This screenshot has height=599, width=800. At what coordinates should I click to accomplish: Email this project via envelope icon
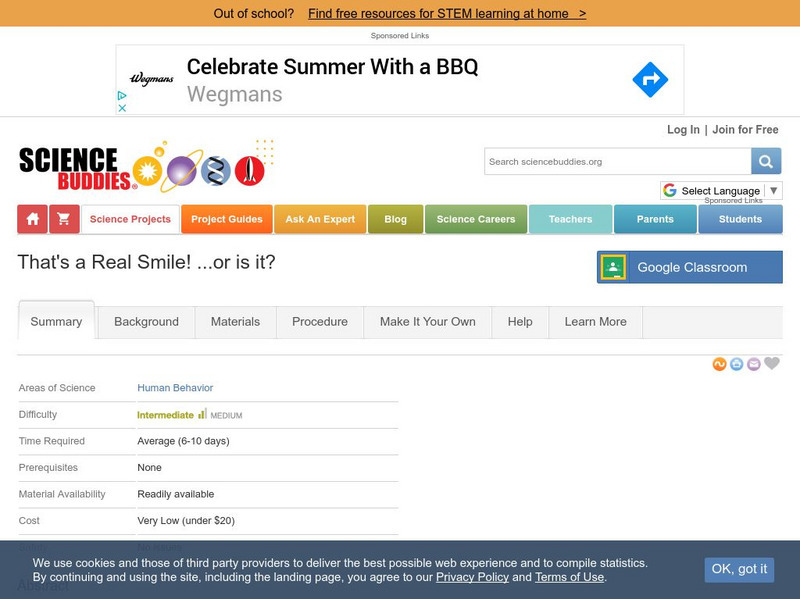coord(754,364)
